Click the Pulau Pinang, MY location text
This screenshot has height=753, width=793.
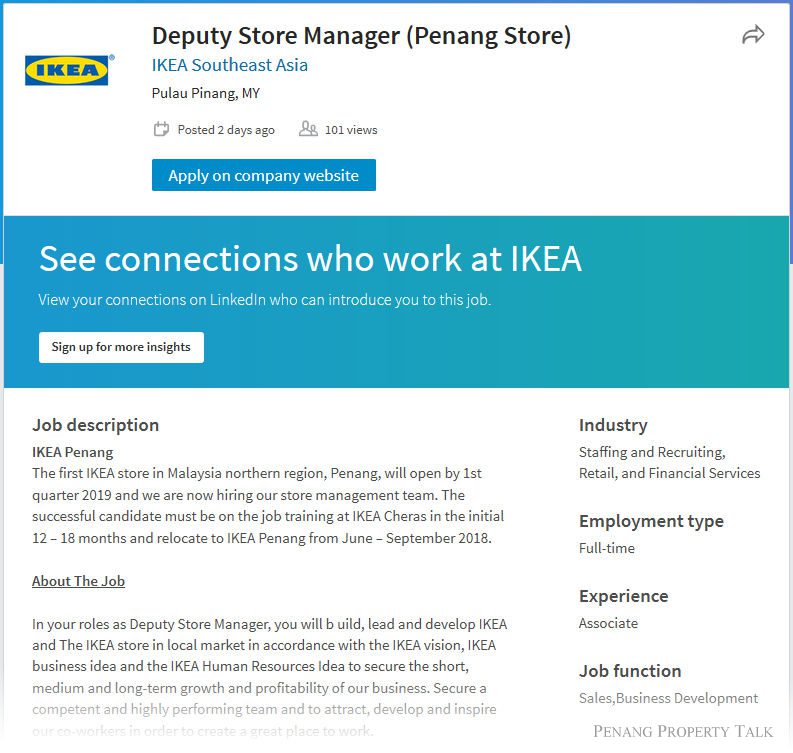[205, 93]
